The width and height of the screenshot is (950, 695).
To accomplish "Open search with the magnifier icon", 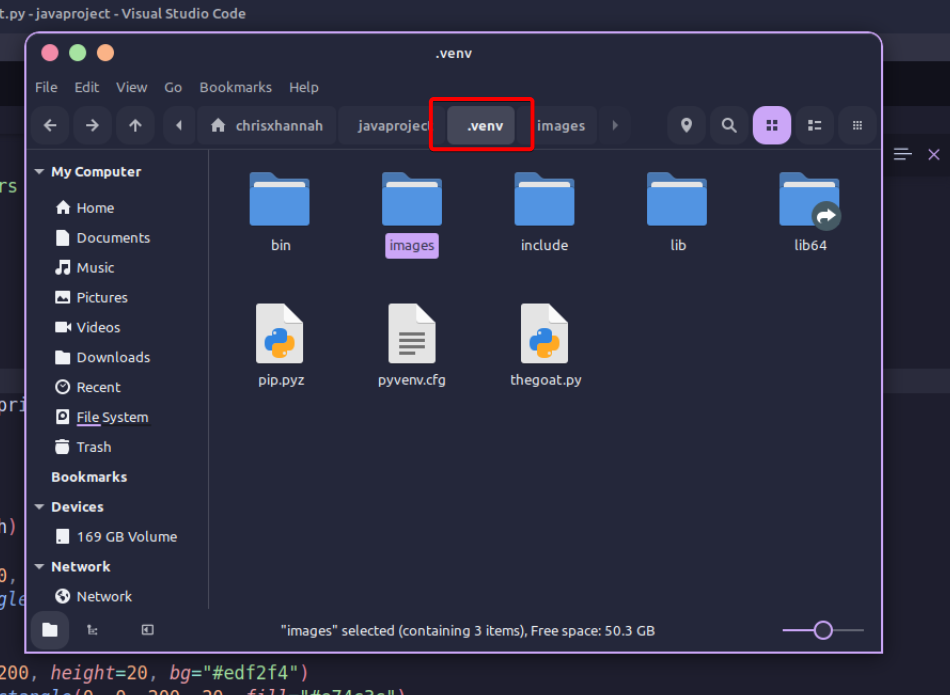I will coord(729,125).
